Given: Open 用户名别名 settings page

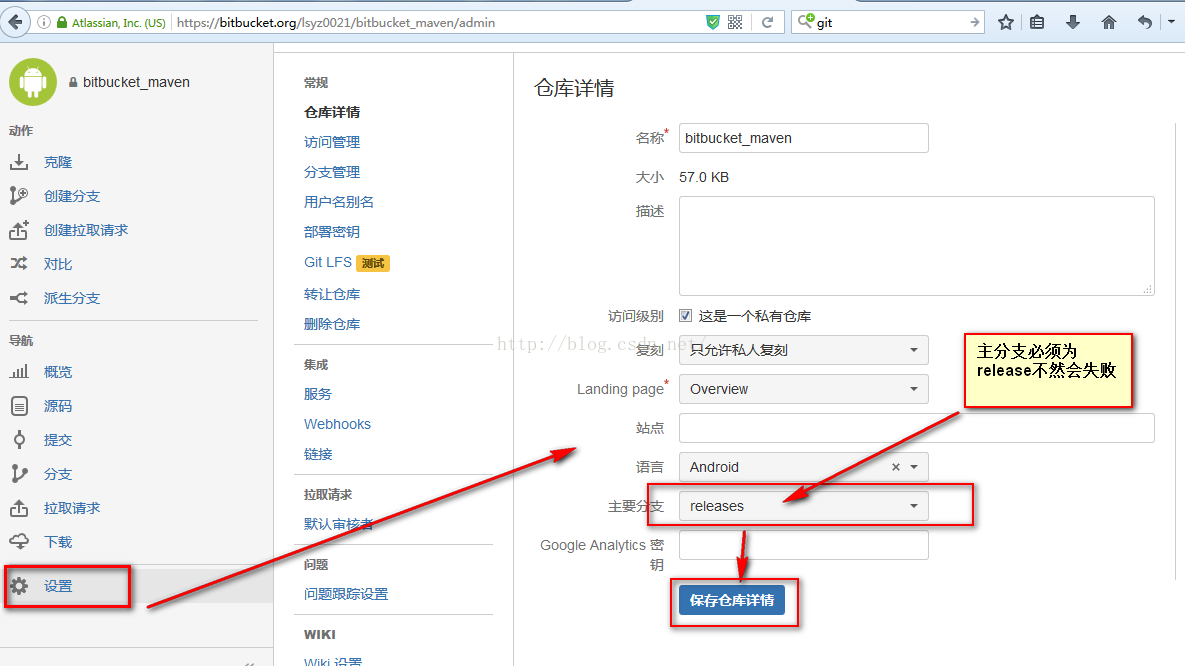Looking at the screenshot, I should coord(339,202).
